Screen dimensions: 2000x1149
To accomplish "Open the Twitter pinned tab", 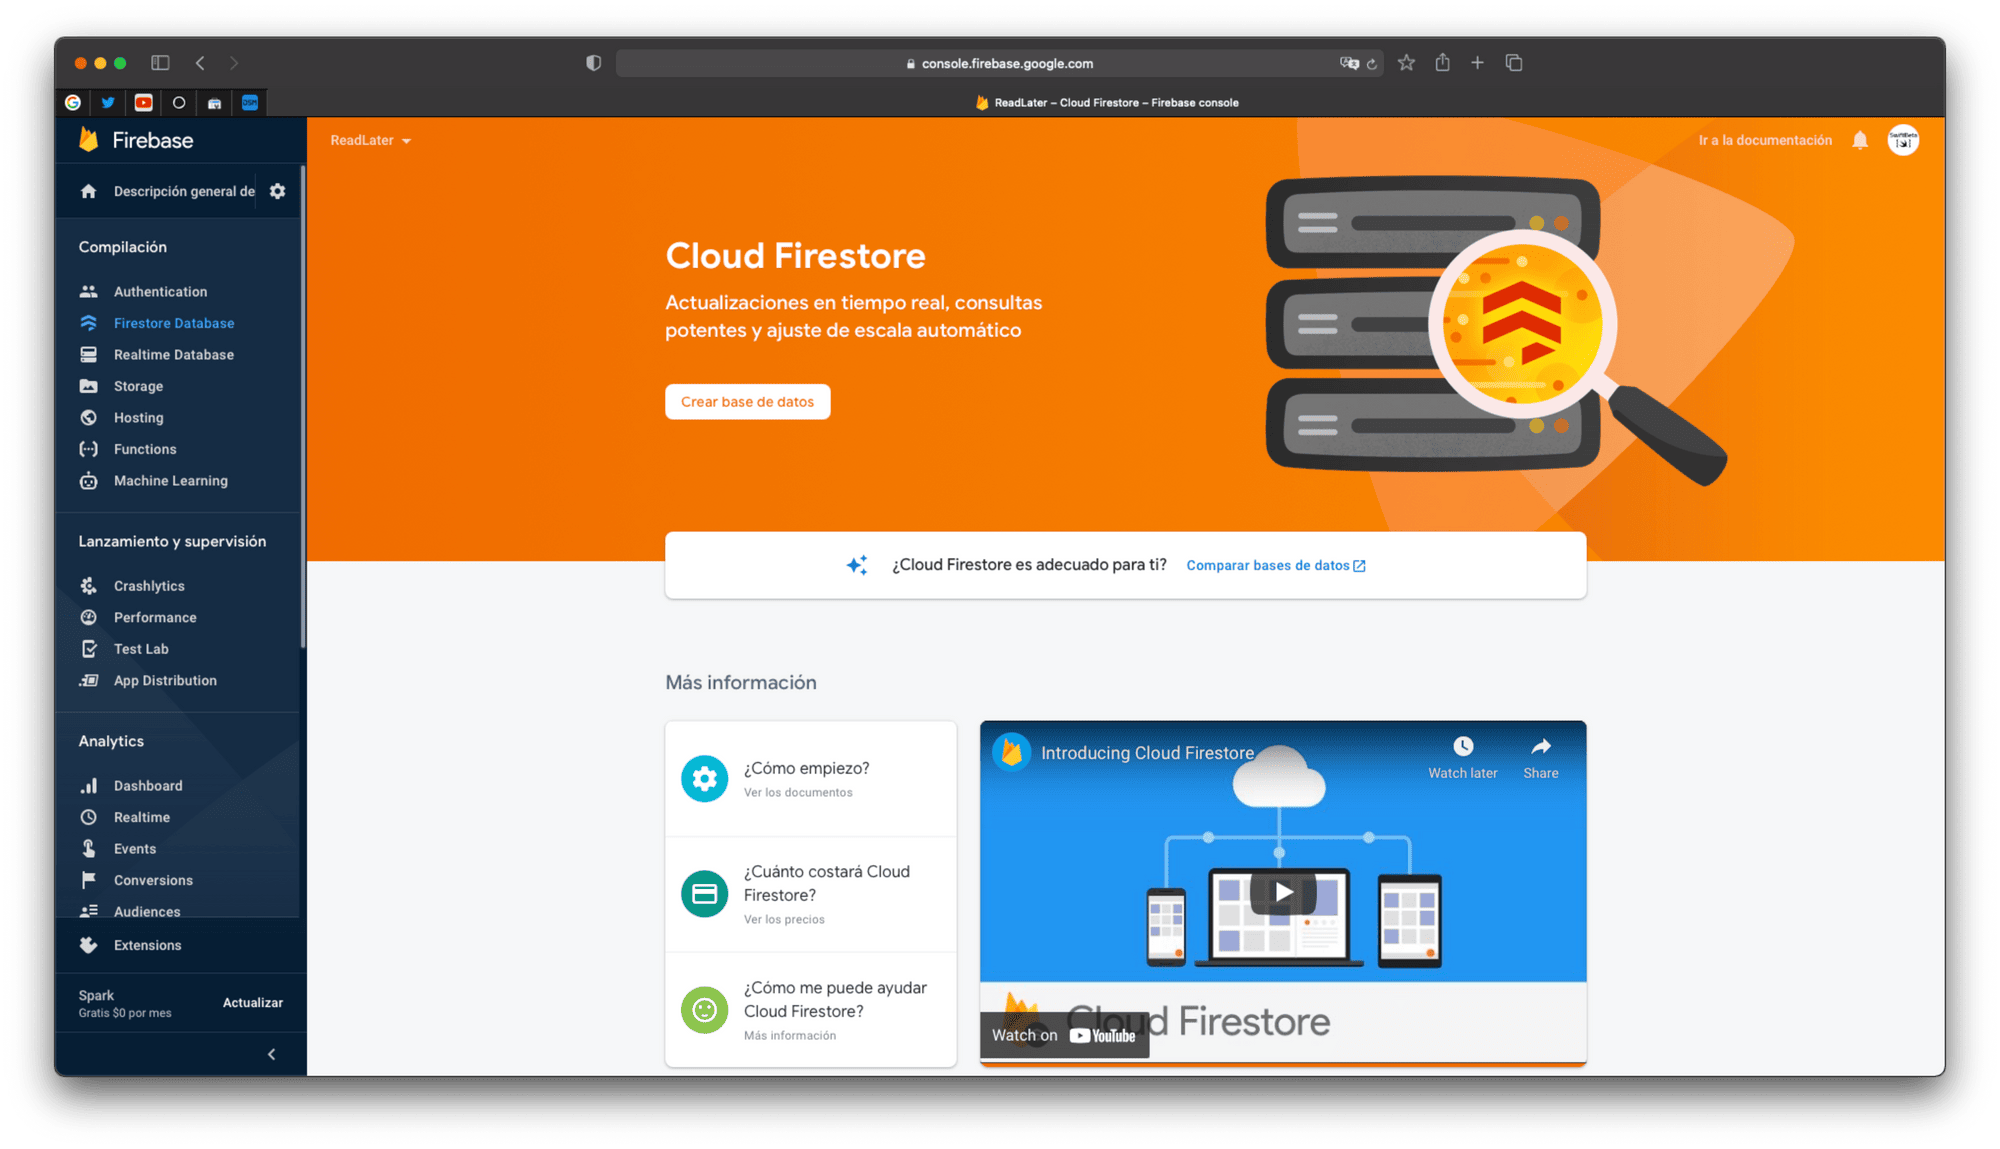I will click(108, 102).
